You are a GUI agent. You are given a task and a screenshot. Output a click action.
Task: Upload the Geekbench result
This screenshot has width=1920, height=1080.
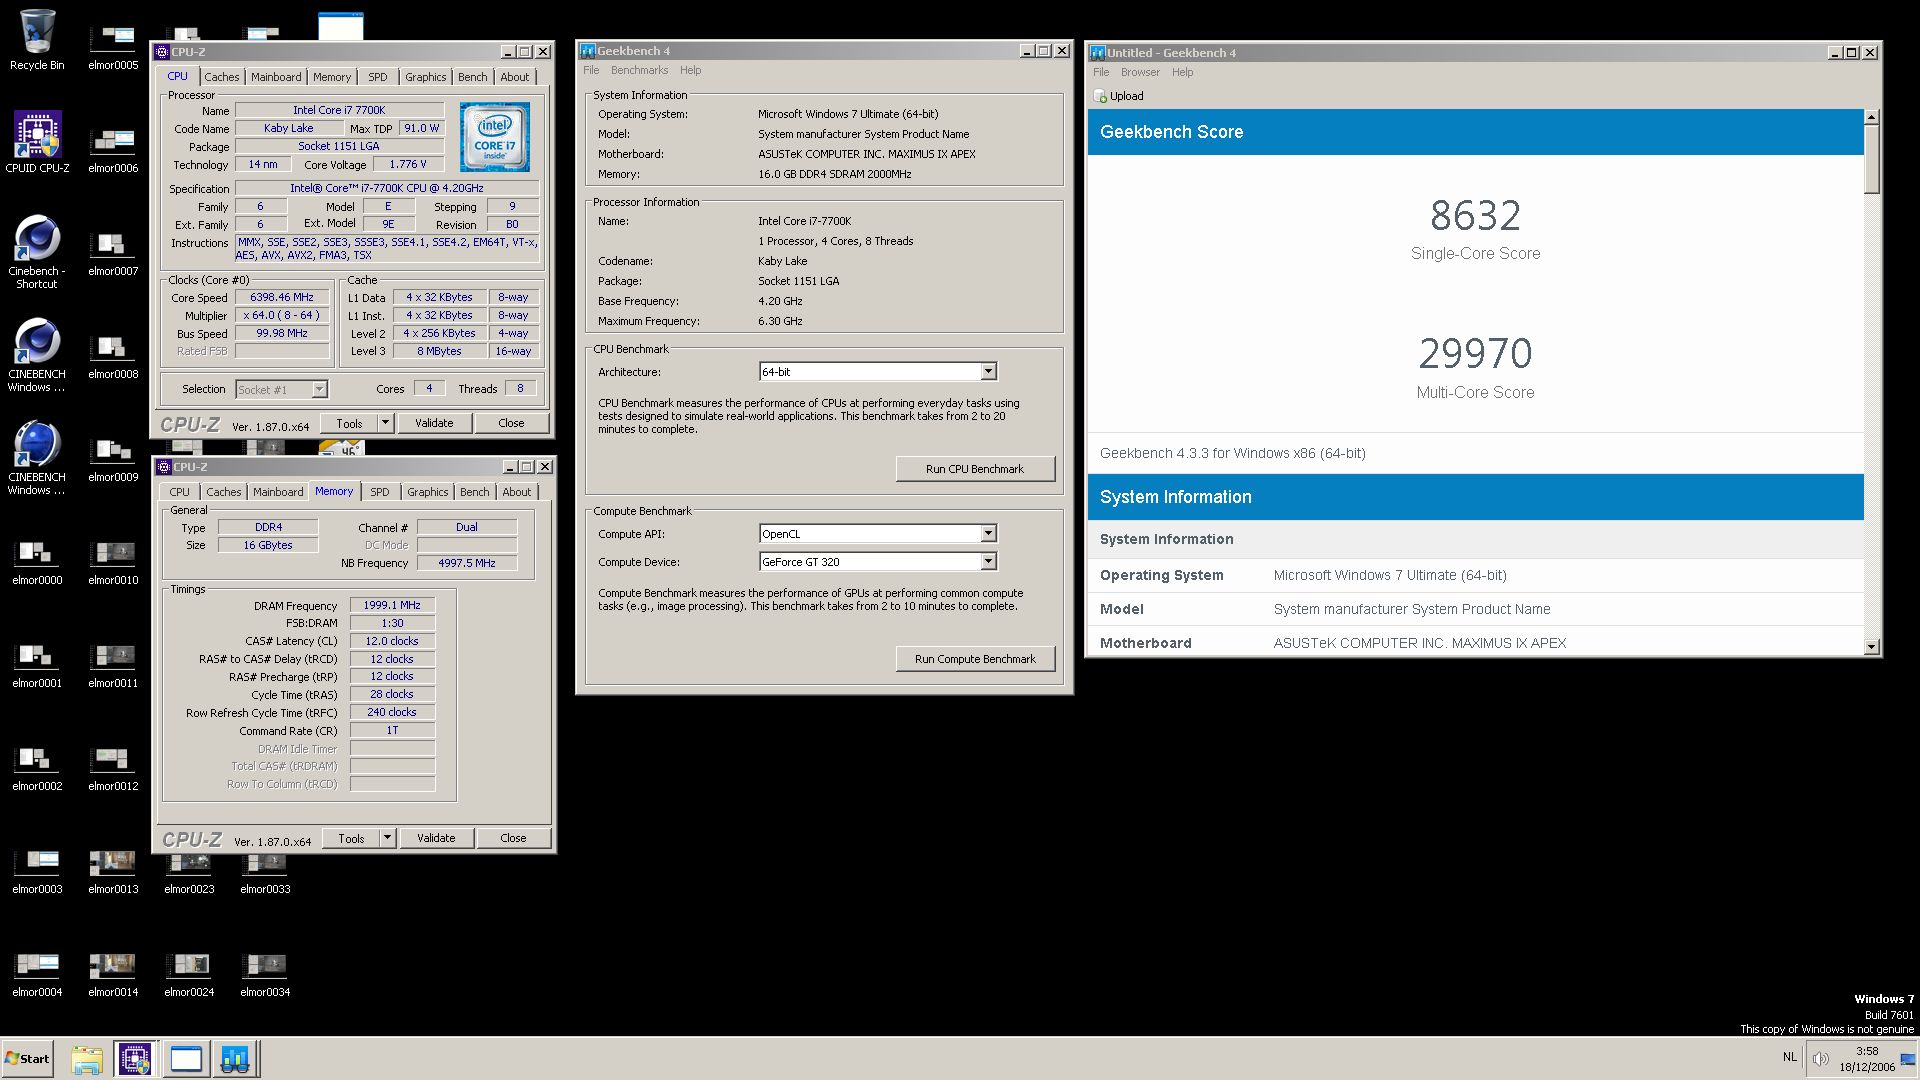click(1119, 96)
